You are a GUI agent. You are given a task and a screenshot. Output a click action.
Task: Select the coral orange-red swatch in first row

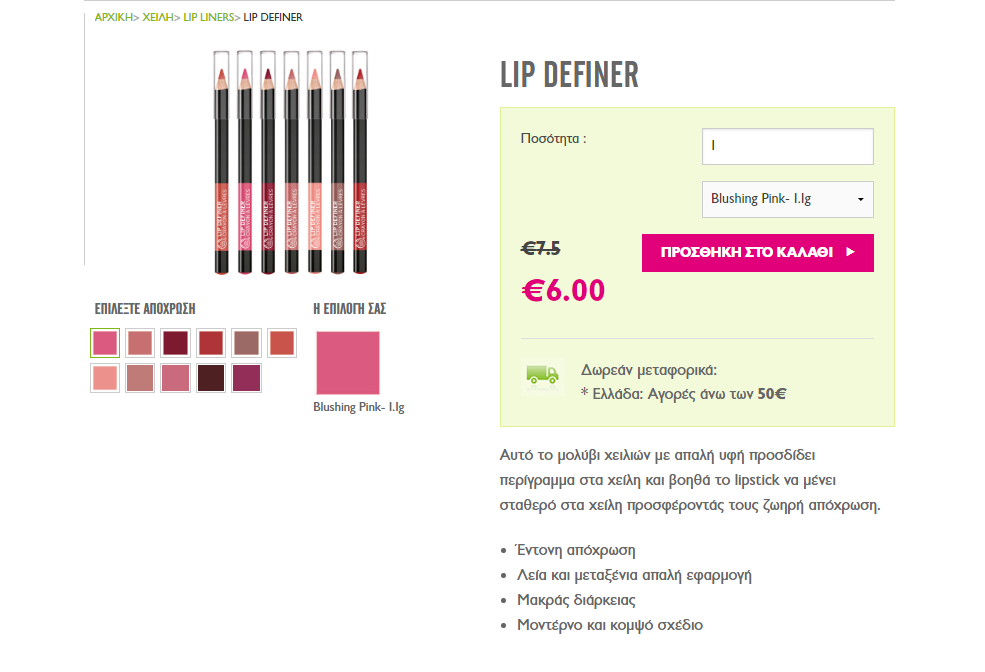point(282,343)
